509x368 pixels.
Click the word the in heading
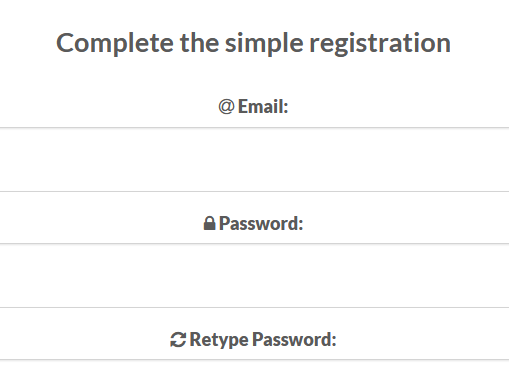(199, 43)
